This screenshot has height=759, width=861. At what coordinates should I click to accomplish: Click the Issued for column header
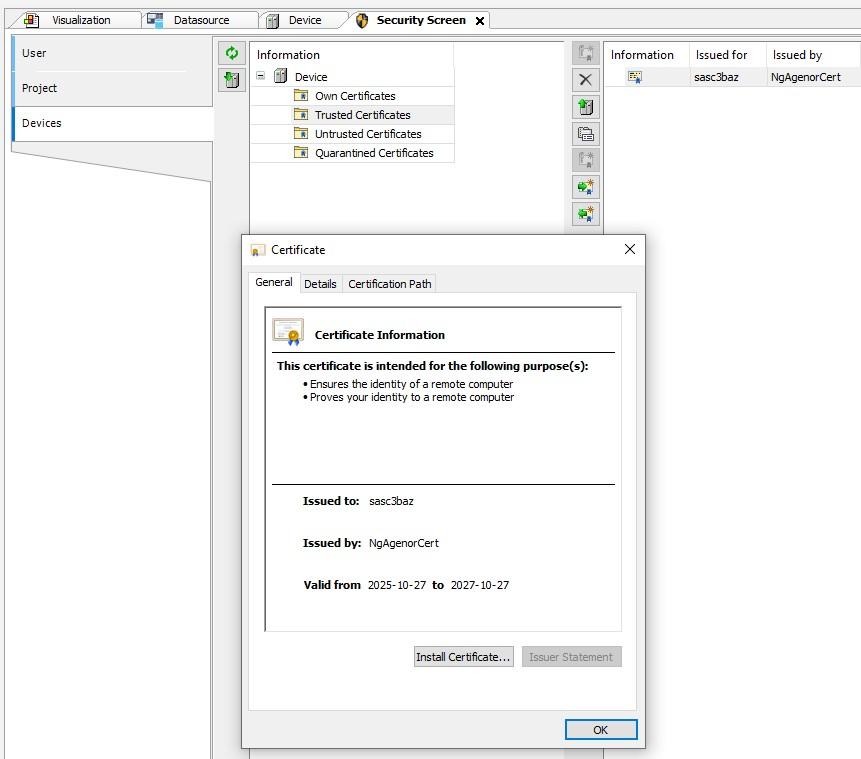click(721, 55)
